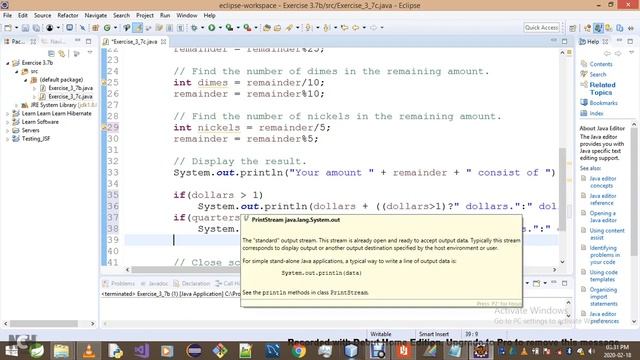Open the Visual Studio taskbar icon
The width and height of the screenshot is (640, 360).
point(141,351)
